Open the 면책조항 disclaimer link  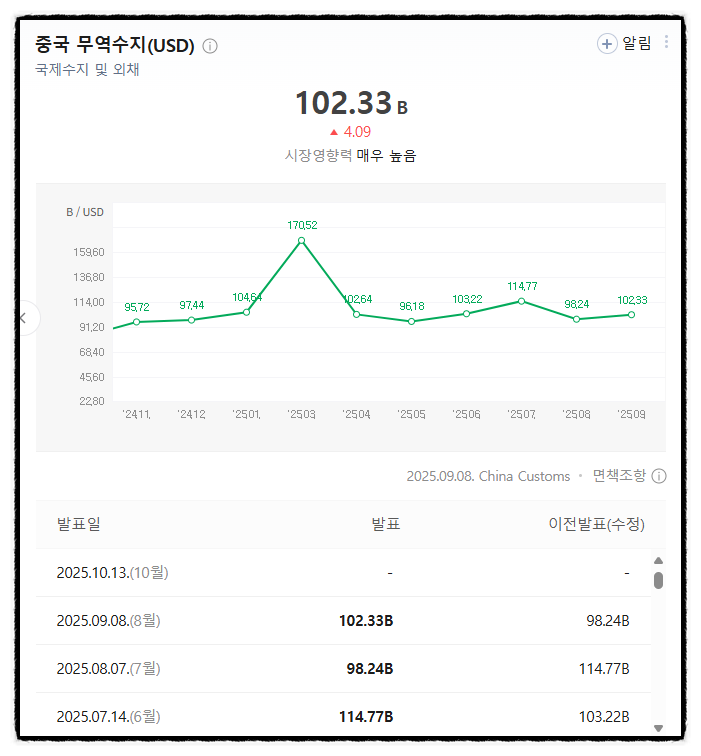tap(619, 476)
